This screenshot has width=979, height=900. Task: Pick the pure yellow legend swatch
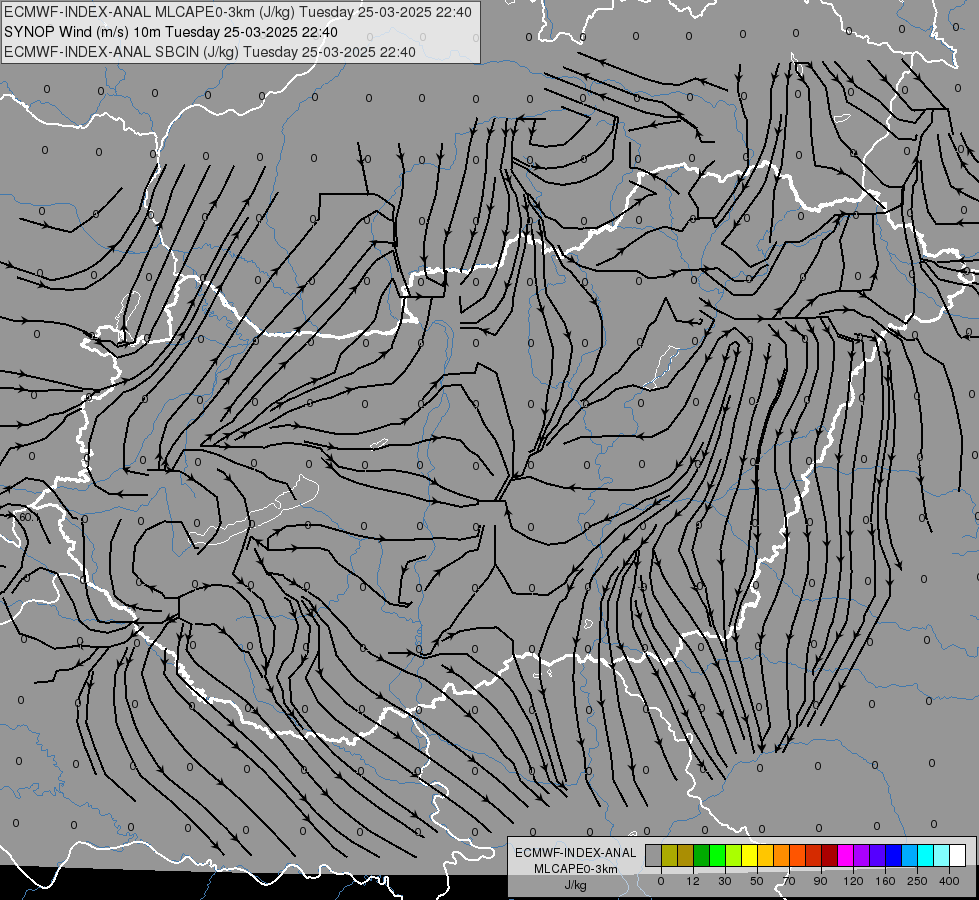[x=749, y=855]
